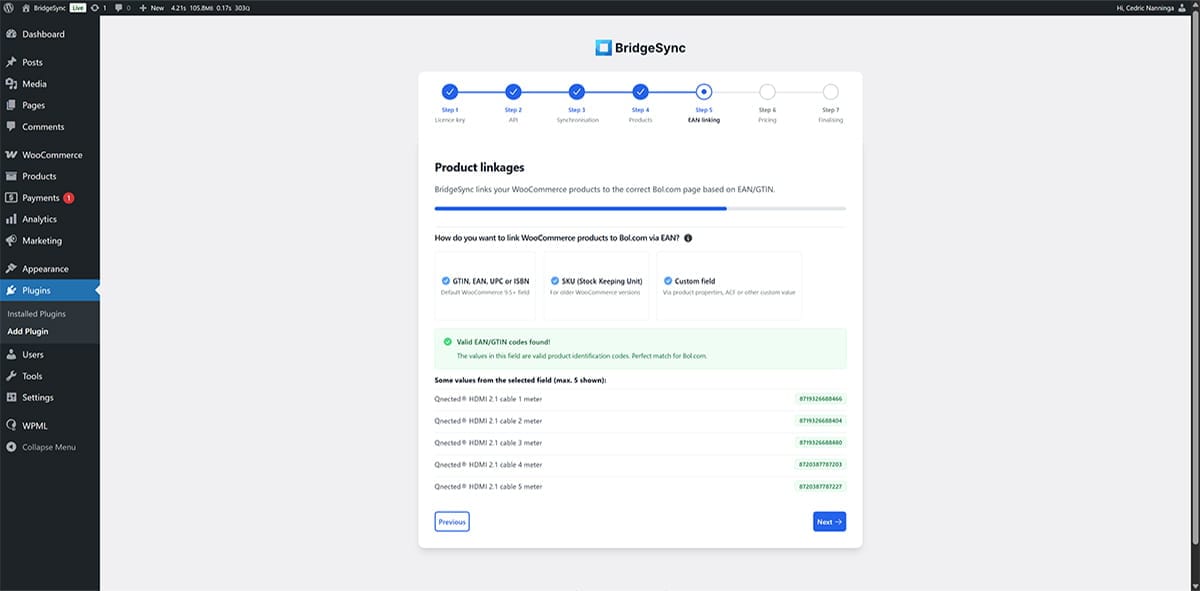Click the sync progress bar
Viewport: 1200px width, 591px height.
coord(639,208)
